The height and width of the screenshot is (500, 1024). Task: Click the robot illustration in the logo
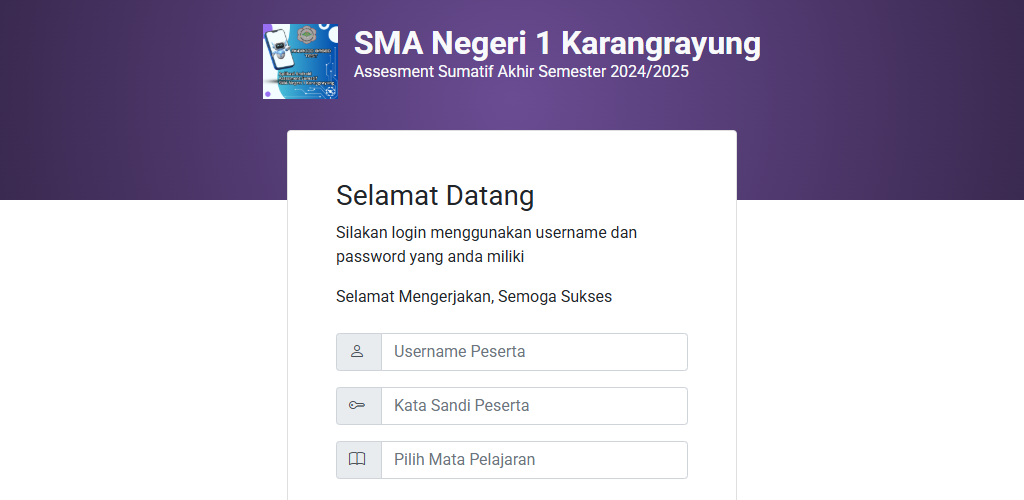[x=280, y=50]
